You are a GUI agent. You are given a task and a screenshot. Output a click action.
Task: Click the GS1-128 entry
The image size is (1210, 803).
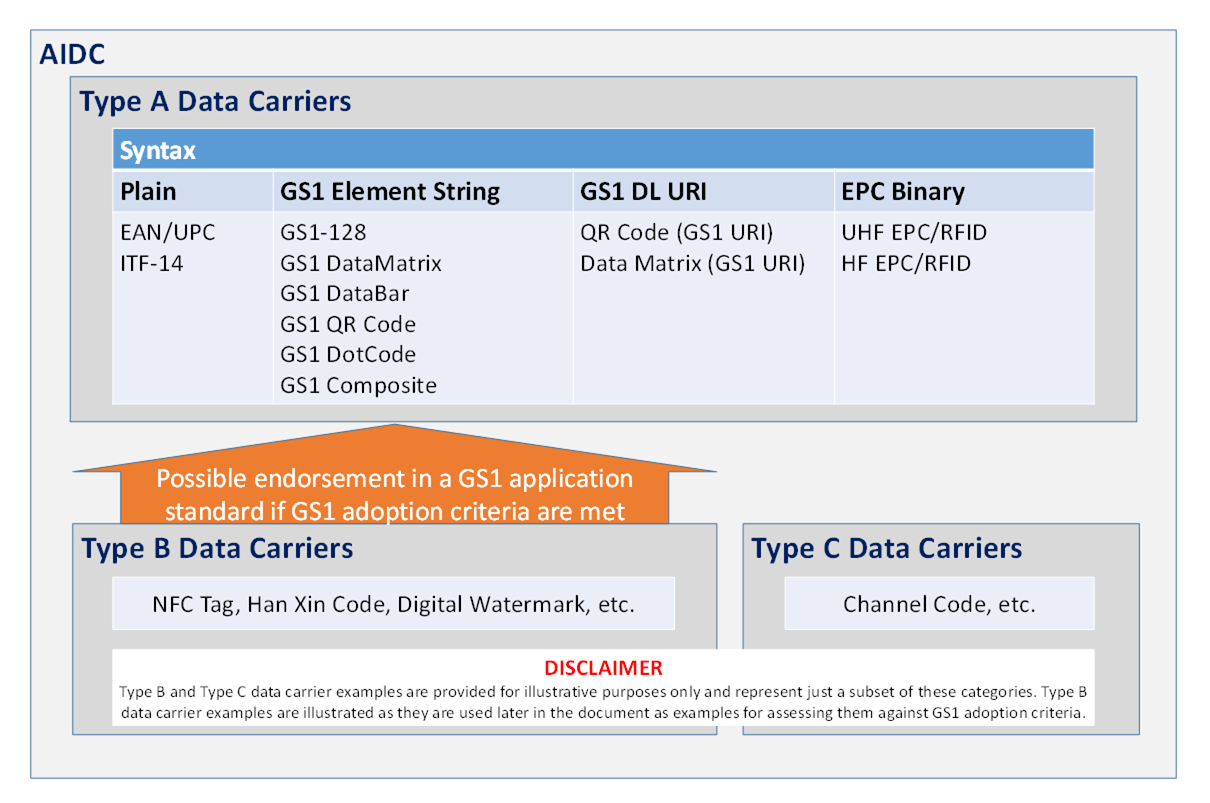(323, 232)
